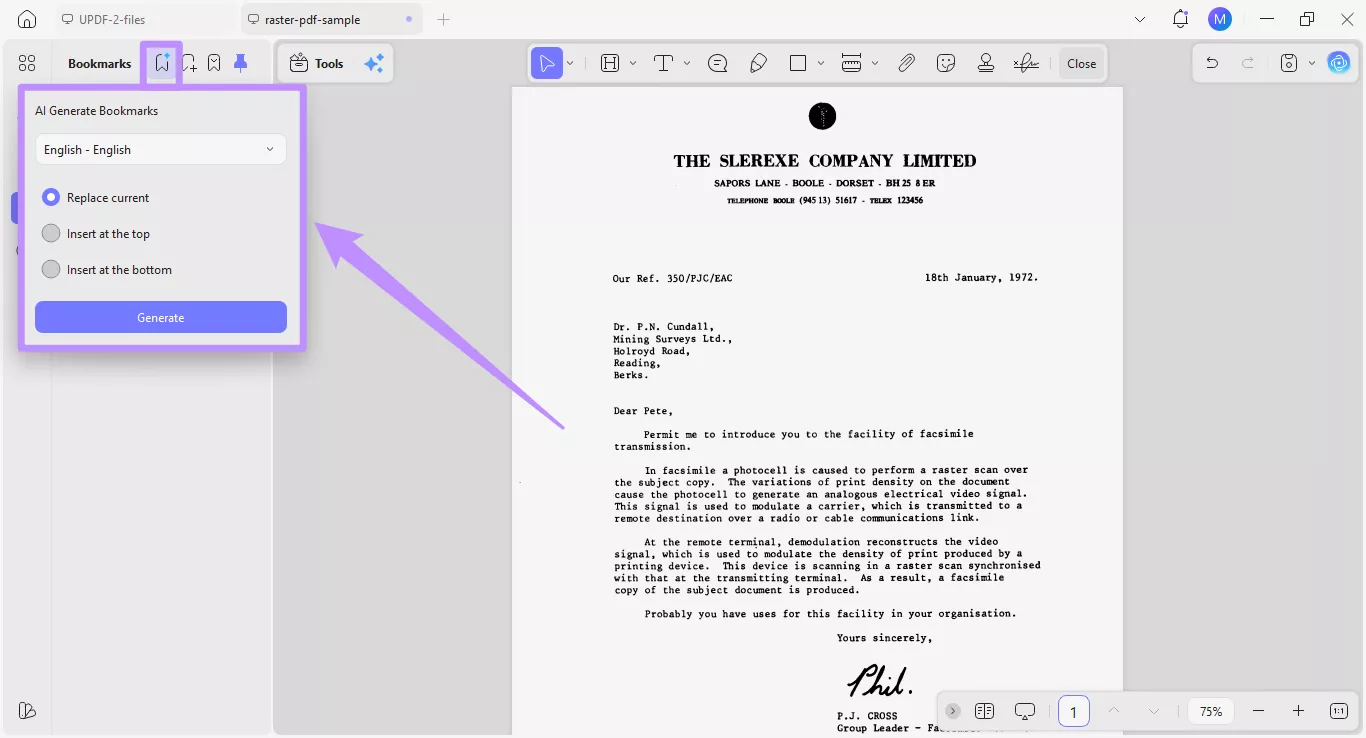Expand the Shape tool dropdown arrow
The width and height of the screenshot is (1366, 738).
click(821, 62)
